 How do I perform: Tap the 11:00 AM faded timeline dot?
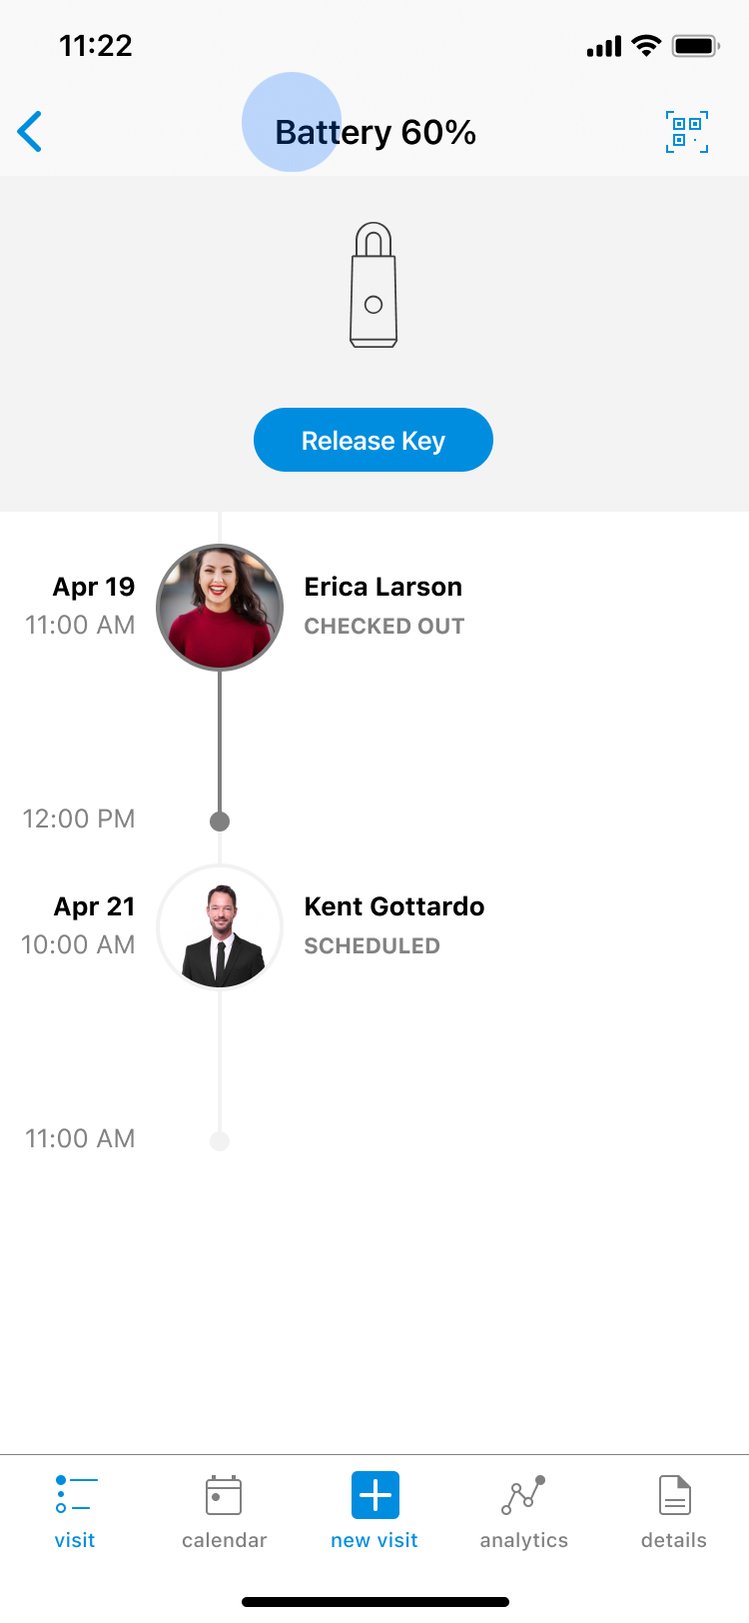point(220,1141)
